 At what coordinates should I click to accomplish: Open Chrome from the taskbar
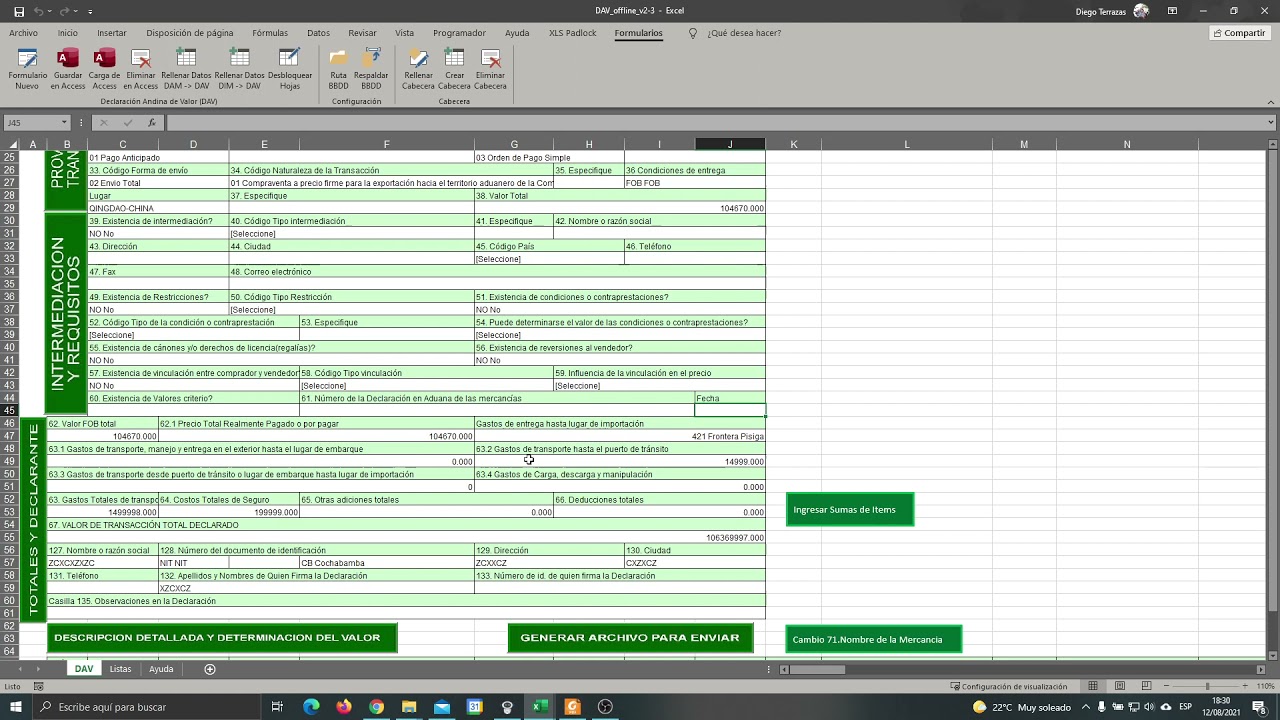click(376, 707)
